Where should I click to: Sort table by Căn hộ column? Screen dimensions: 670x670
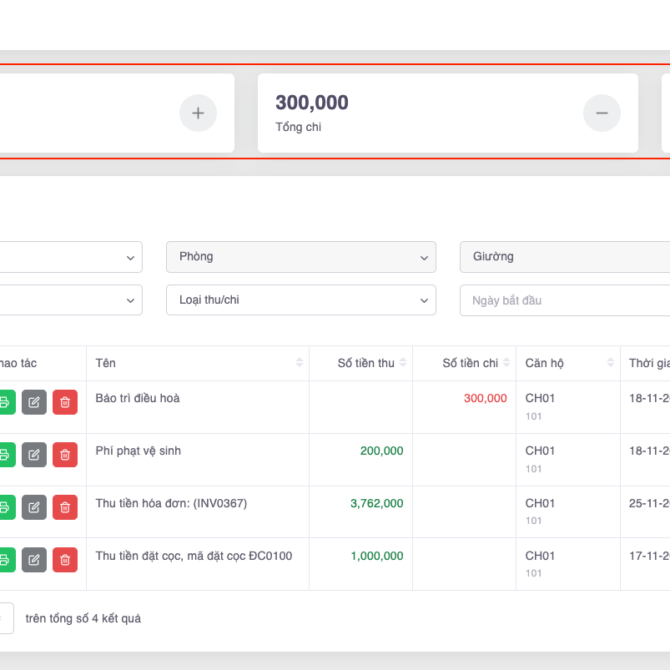point(610,363)
